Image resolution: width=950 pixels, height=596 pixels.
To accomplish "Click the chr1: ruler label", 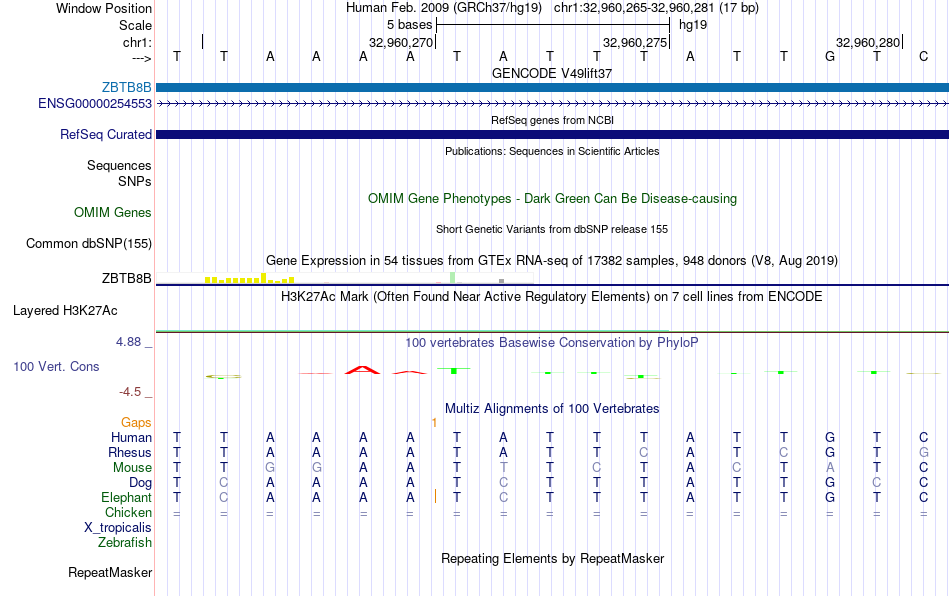I will coord(137,42).
